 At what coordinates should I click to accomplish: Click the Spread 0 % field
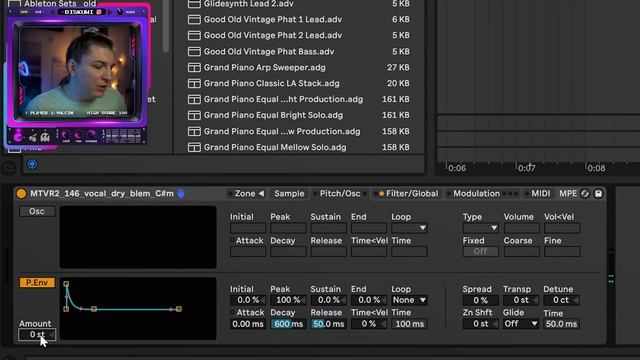480,300
